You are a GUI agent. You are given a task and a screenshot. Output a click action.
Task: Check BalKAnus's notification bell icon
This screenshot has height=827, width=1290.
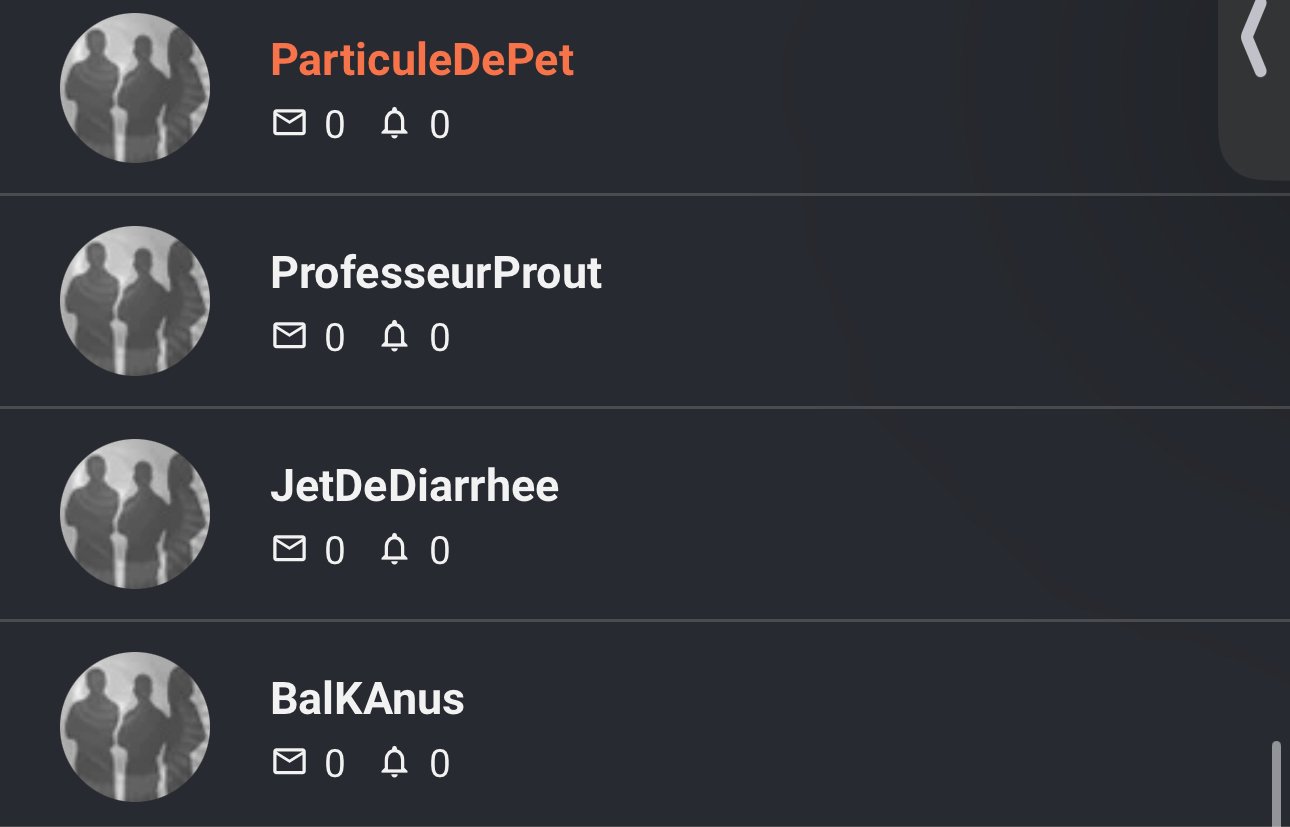click(x=395, y=762)
